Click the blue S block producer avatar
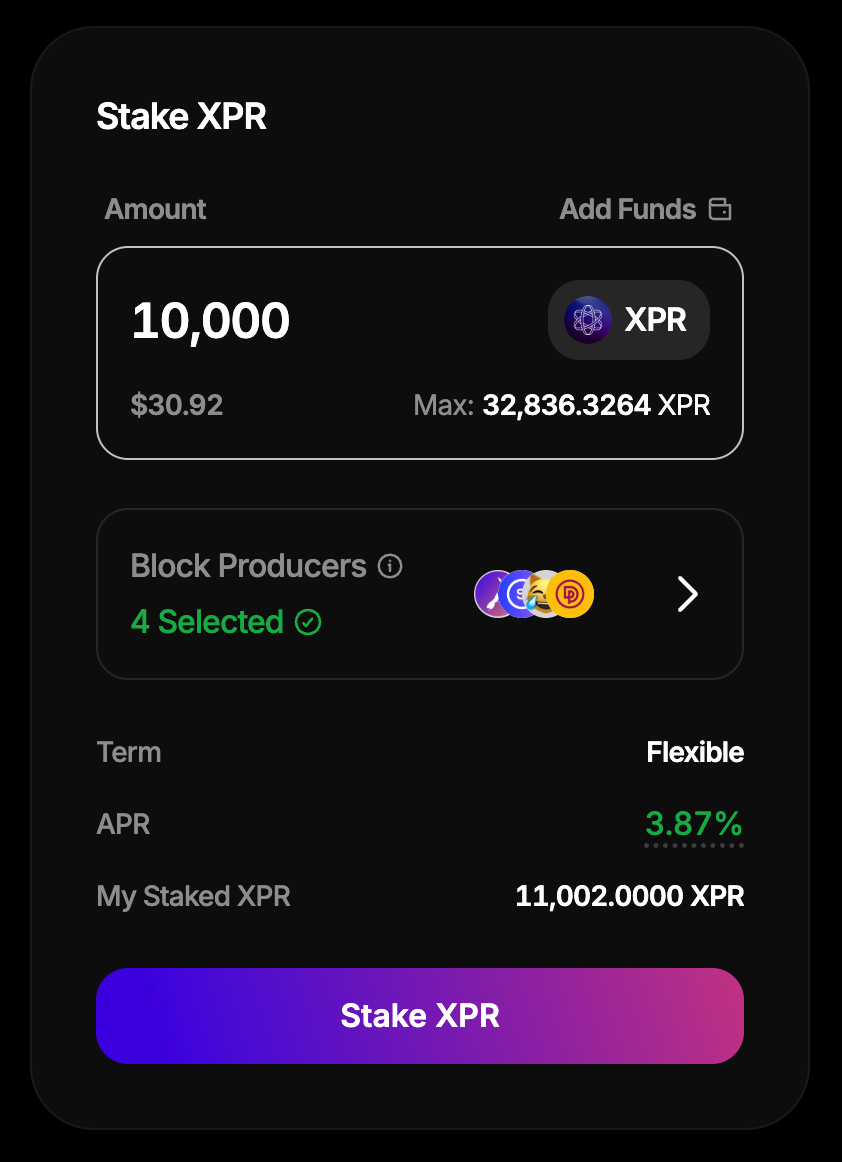Viewport: 842px width, 1162px height. point(519,594)
